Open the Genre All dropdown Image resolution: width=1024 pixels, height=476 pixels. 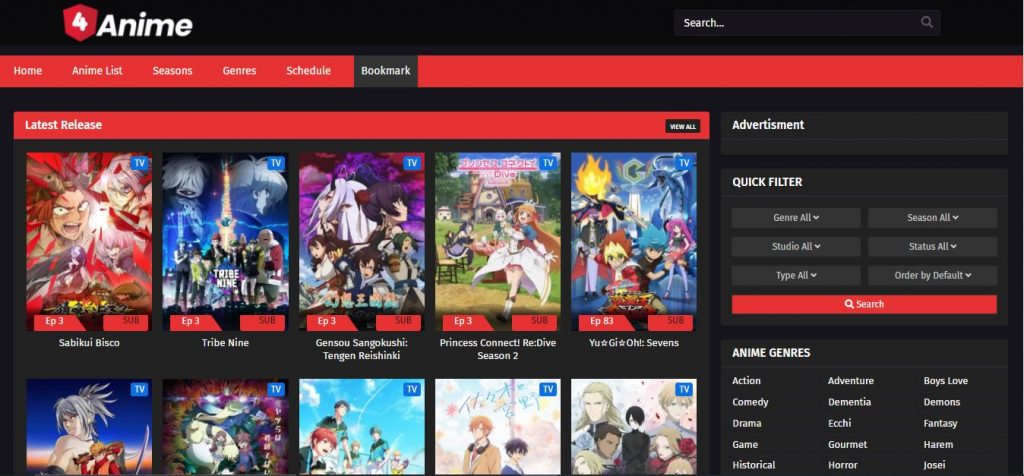[795, 218]
